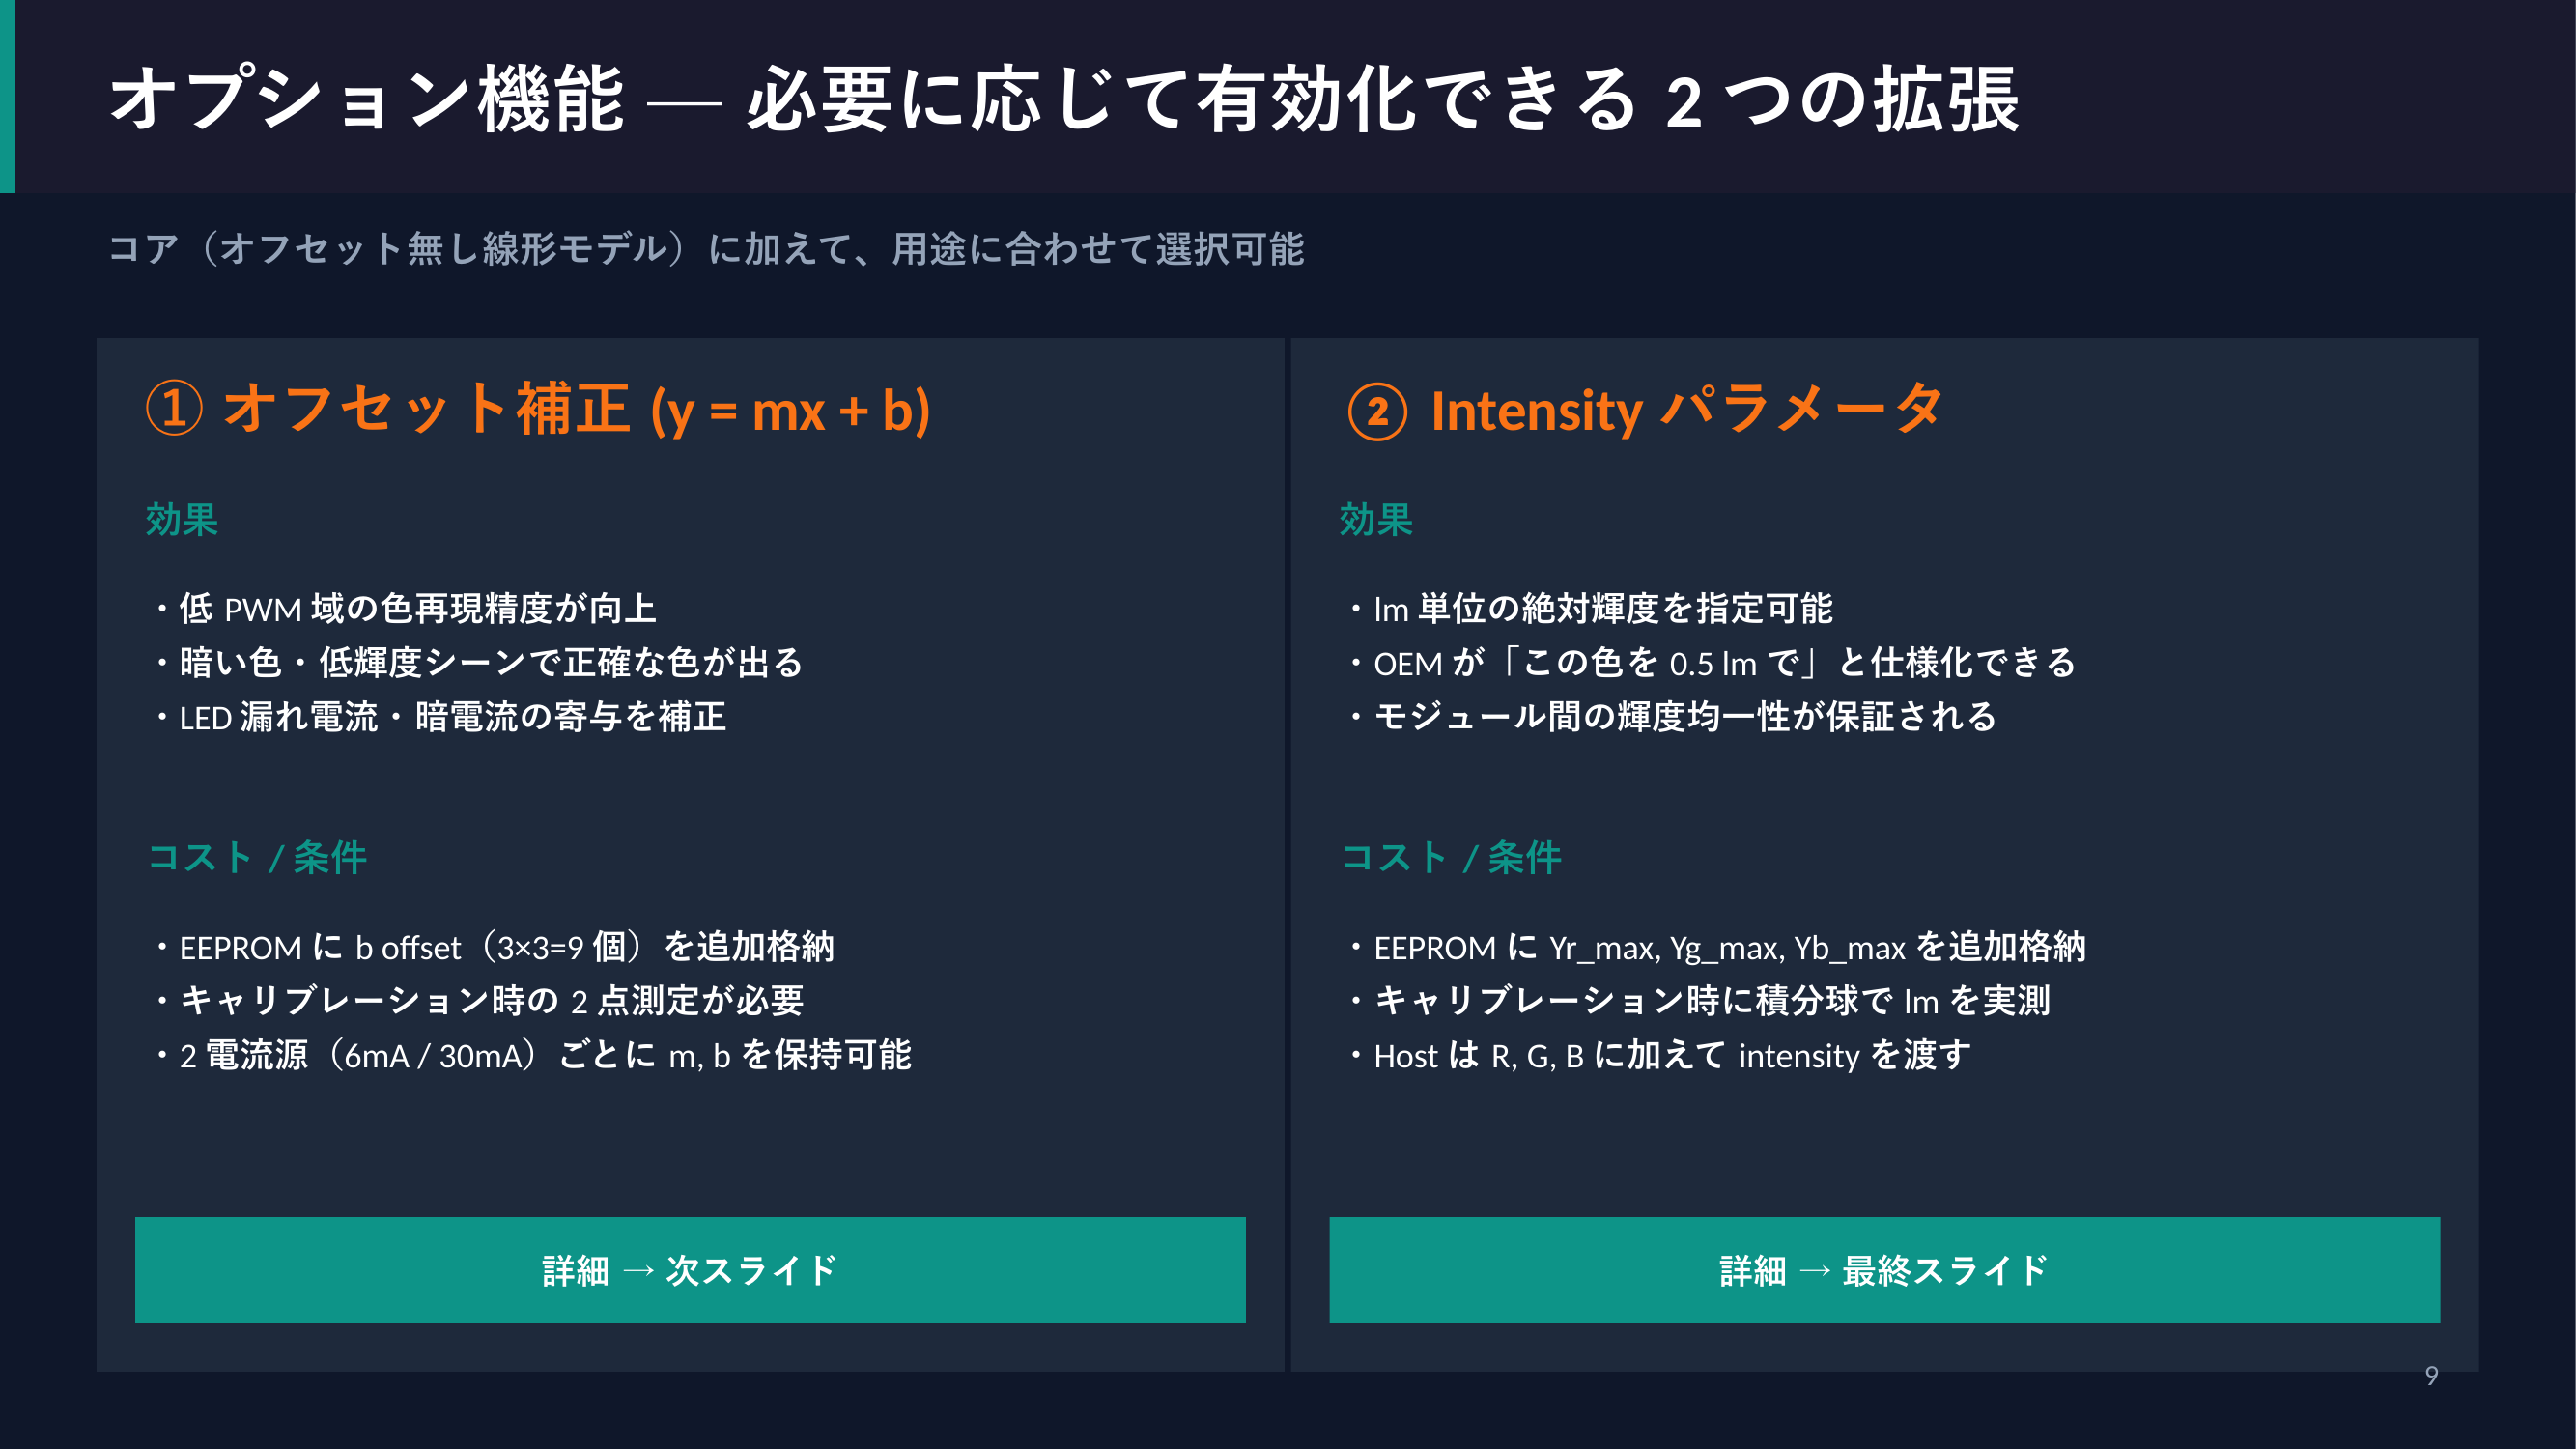Select the 効果 label in the left card
The image size is (2576, 1449).
pyautogui.click(x=182, y=520)
